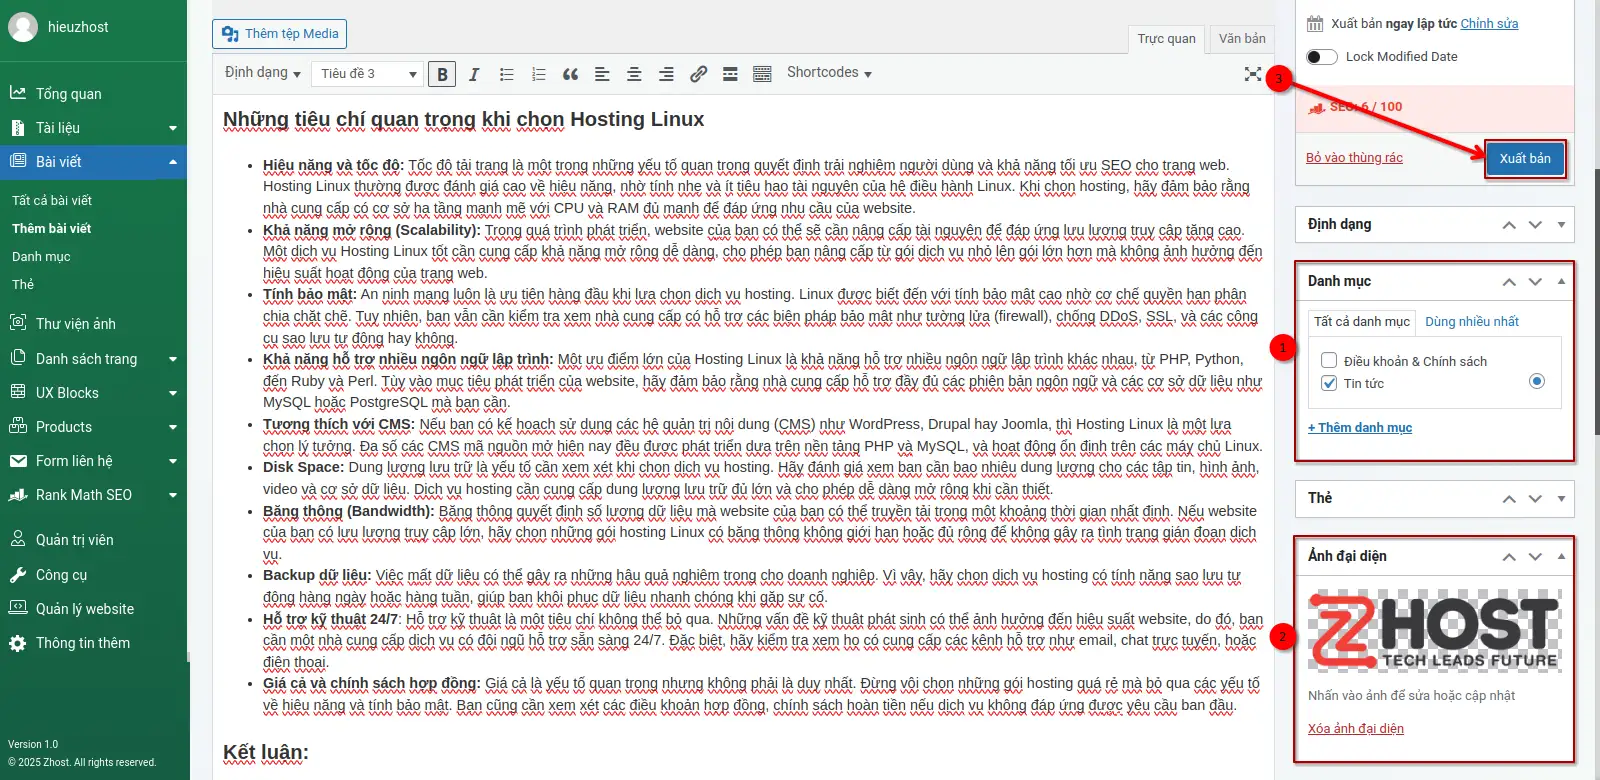Open the Tiêu đề 3 heading dropdown

pos(369,74)
